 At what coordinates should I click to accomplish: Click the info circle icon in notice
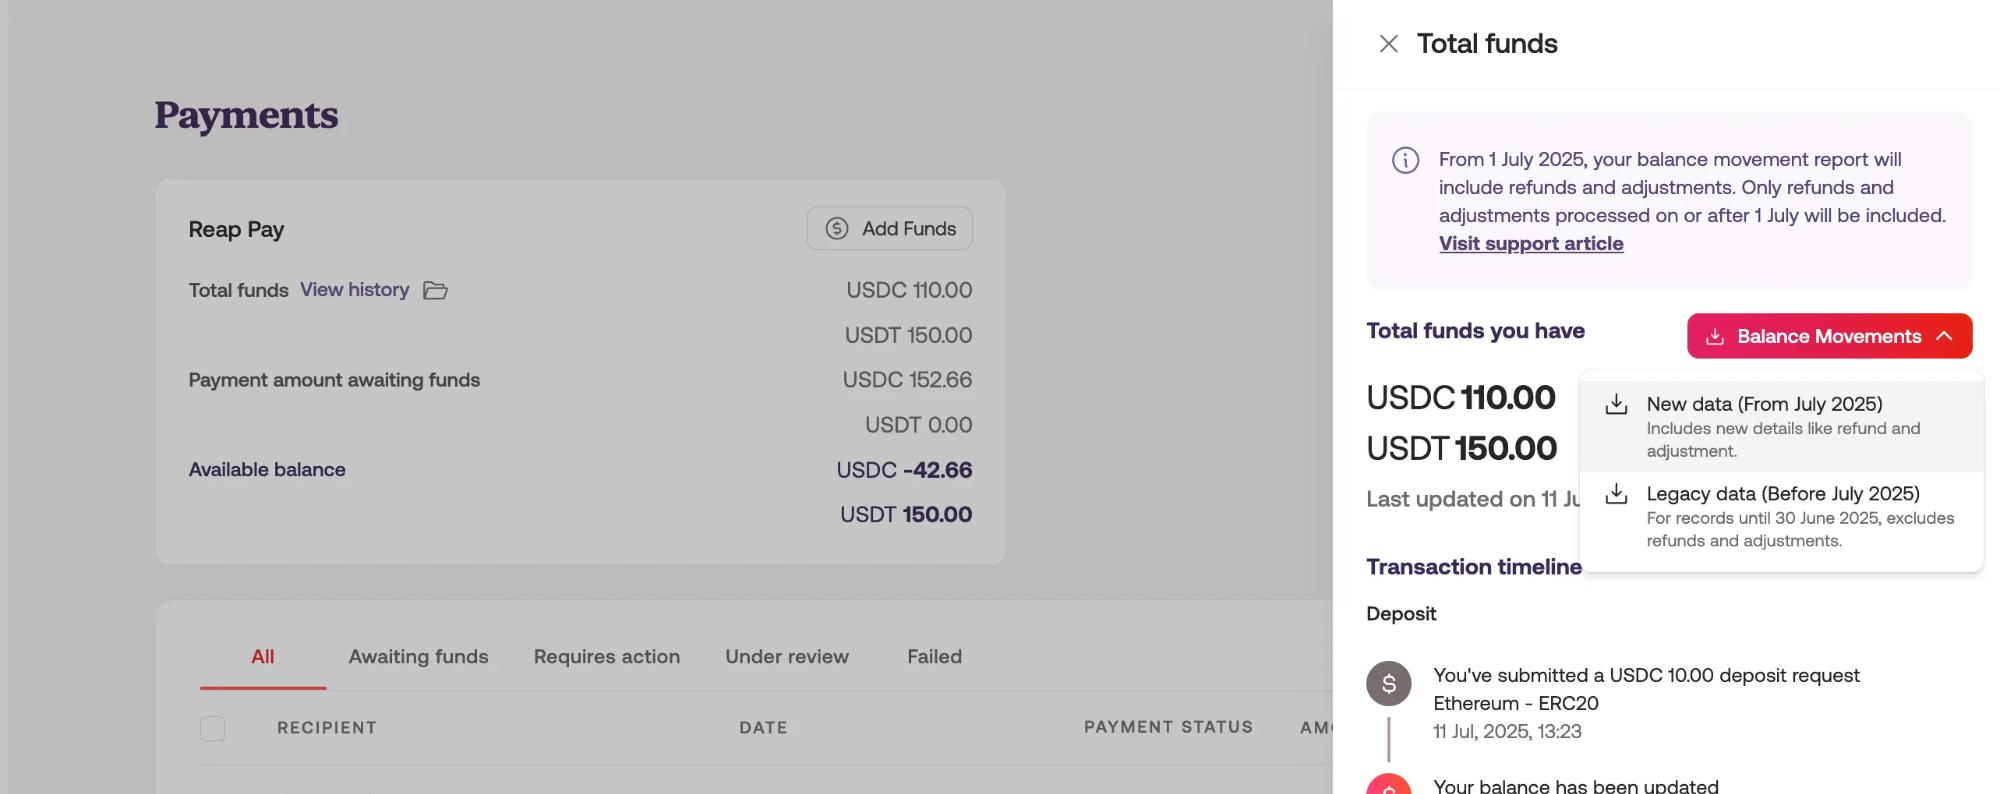tap(1405, 160)
